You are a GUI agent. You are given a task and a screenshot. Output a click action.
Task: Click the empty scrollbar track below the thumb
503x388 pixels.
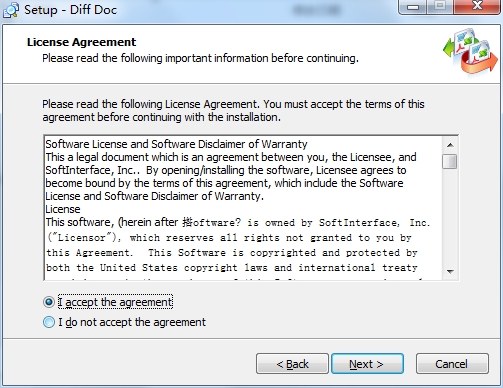pyautogui.click(x=450, y=217)
